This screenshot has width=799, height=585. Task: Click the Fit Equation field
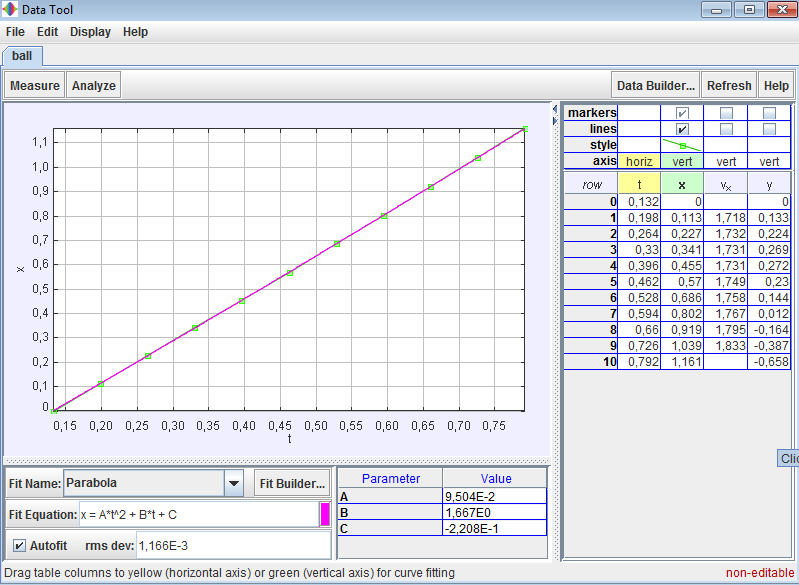[199, 515]
